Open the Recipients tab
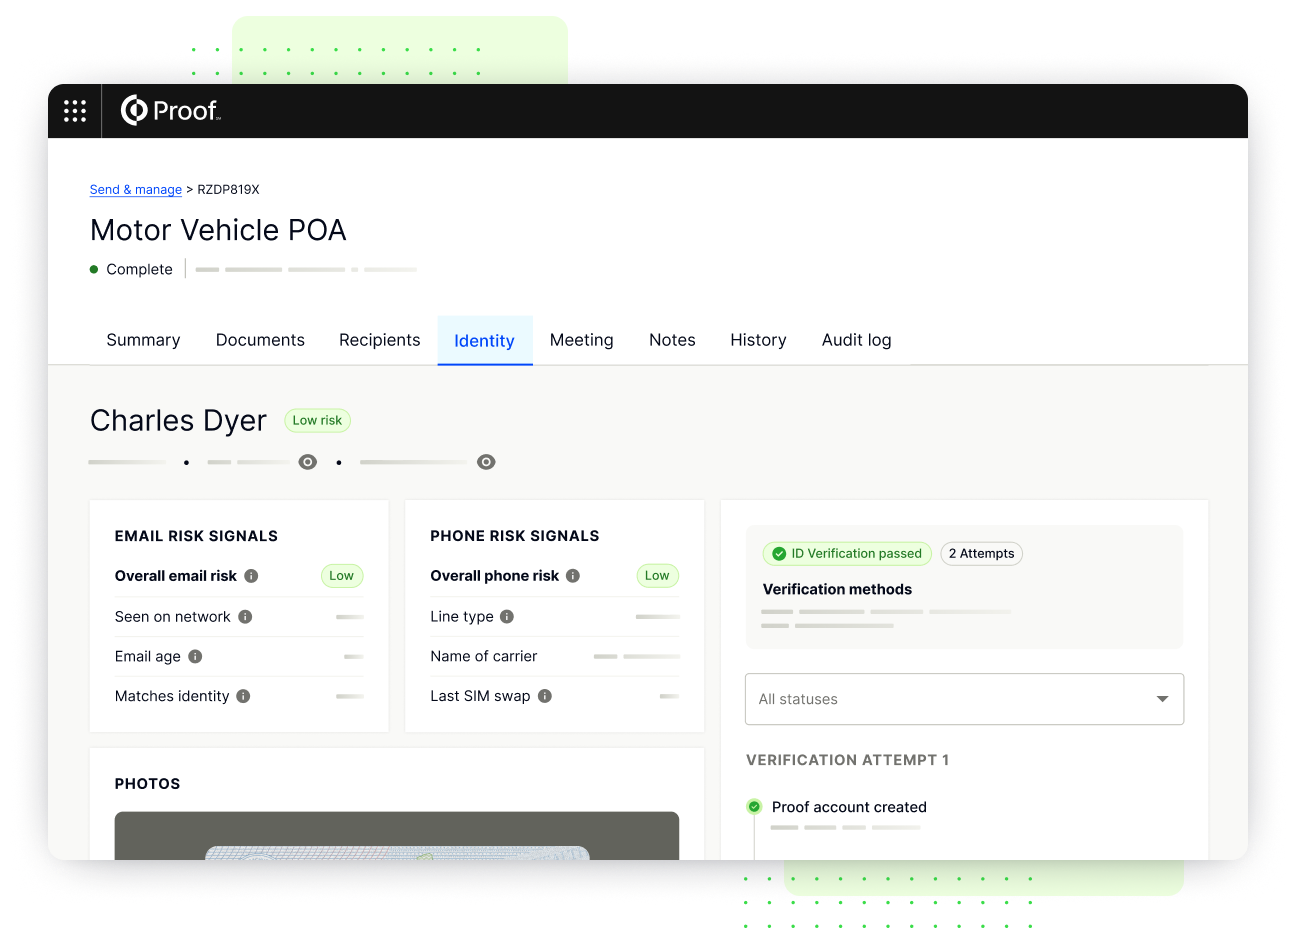 (379, 340)
